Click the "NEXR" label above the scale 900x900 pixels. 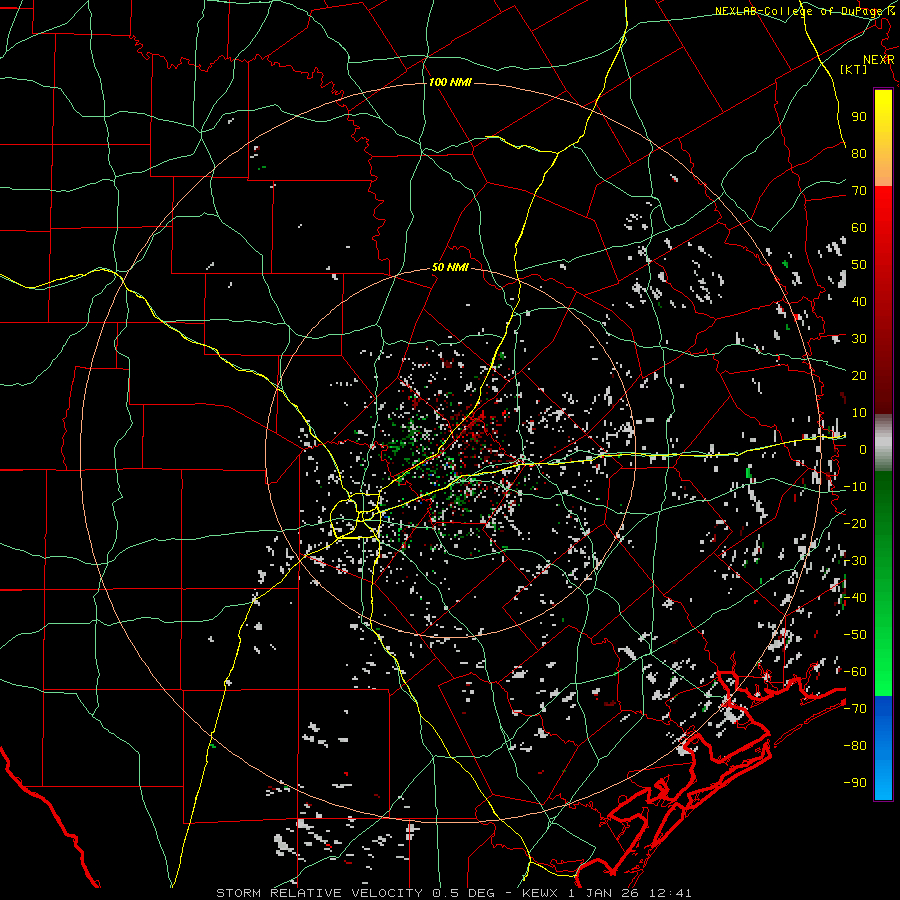[x=878, y=60]
